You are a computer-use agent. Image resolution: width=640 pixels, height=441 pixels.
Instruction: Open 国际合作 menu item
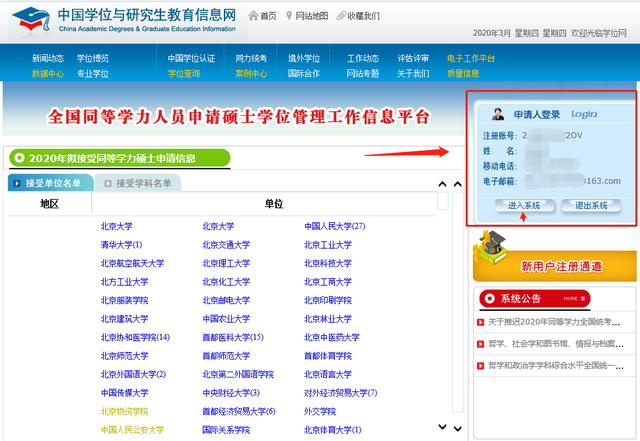click(304, 74)
